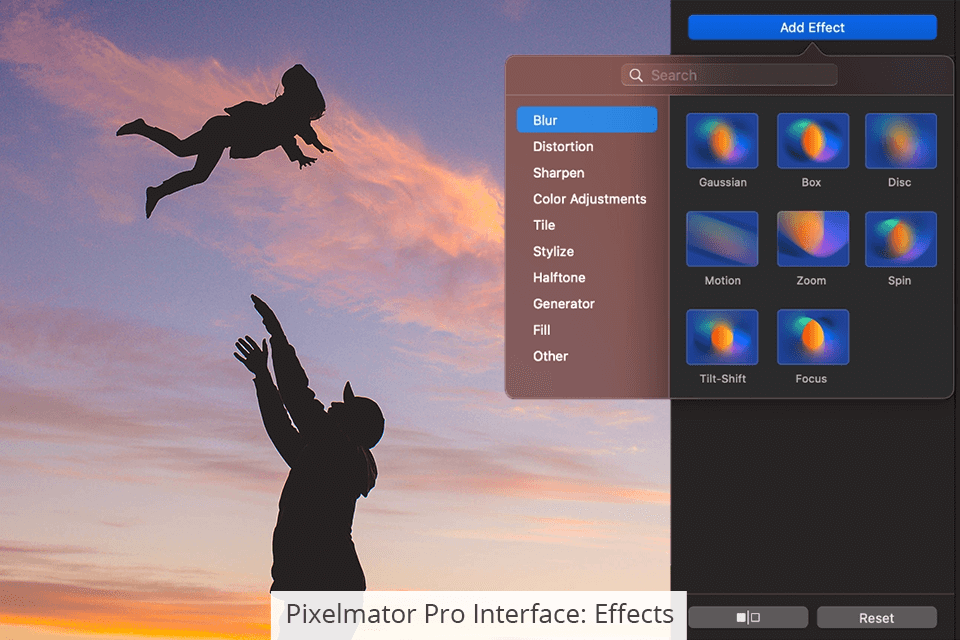Select the Focus blur effect icon
960x640 pixels.
point(812,337)
